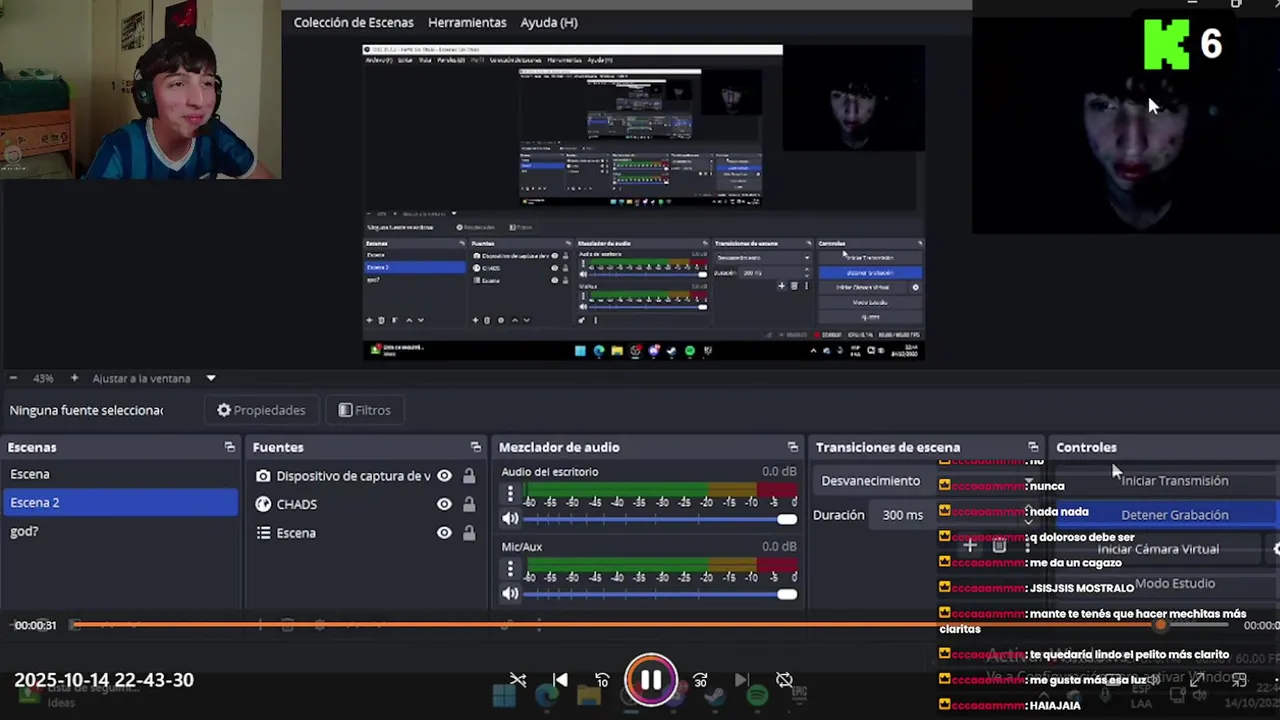This screenshot has height=720, width=1280.
Task: Lock the Escena source in Fuentes
Action: [x=469, y=533]
